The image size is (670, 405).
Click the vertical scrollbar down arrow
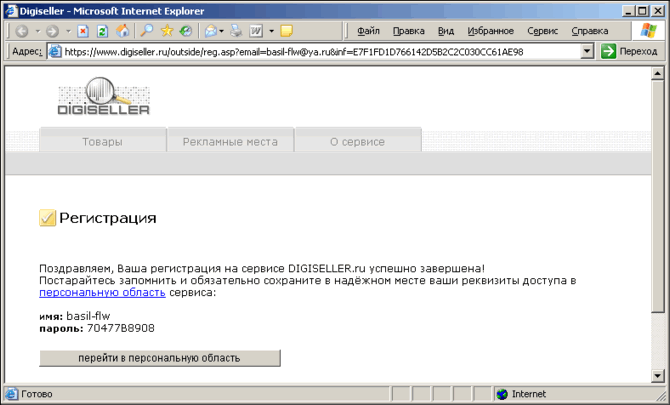tap(658, 376)
